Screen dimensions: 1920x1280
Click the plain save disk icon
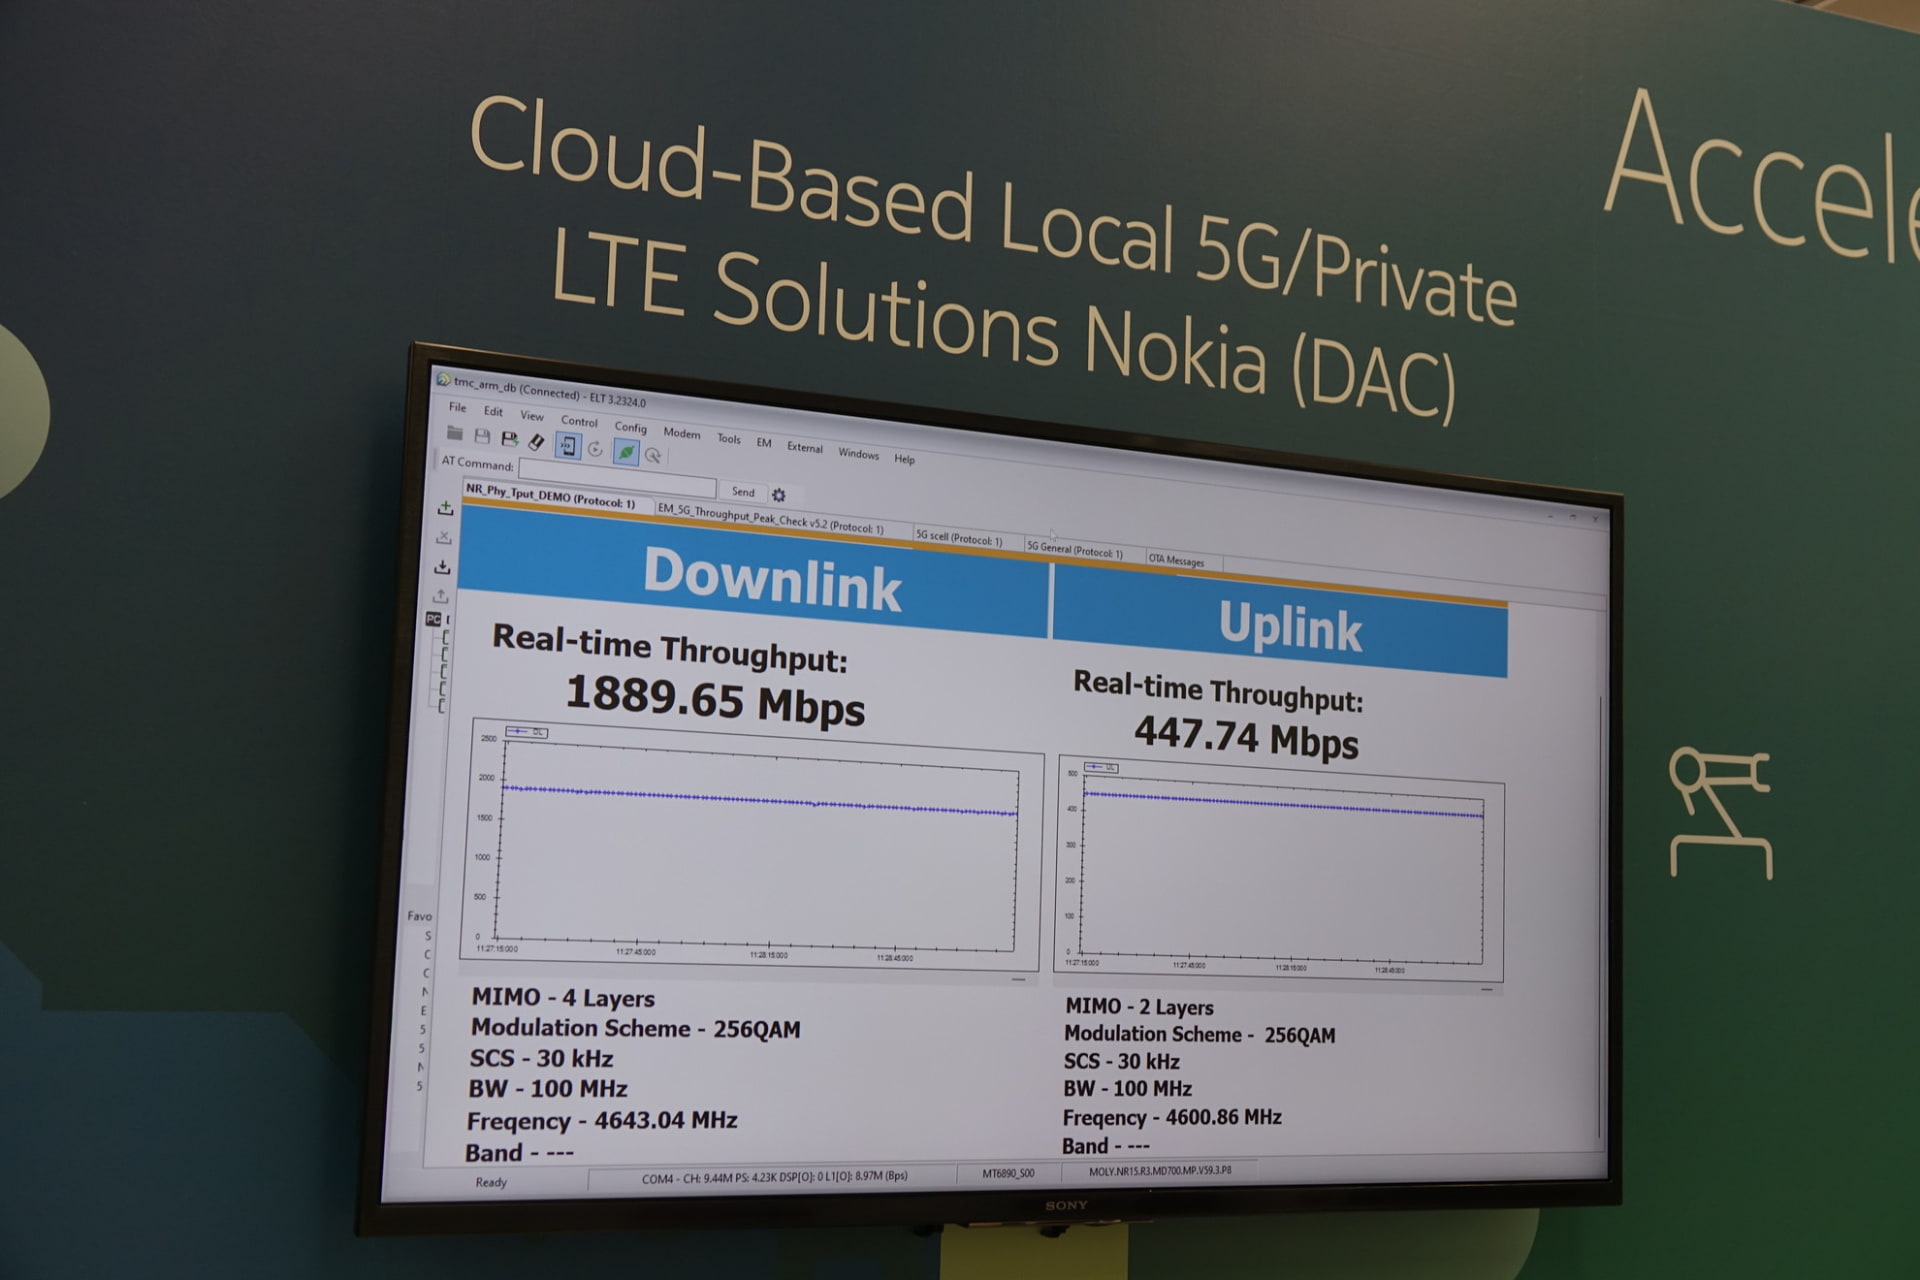[x=482, y=437]
